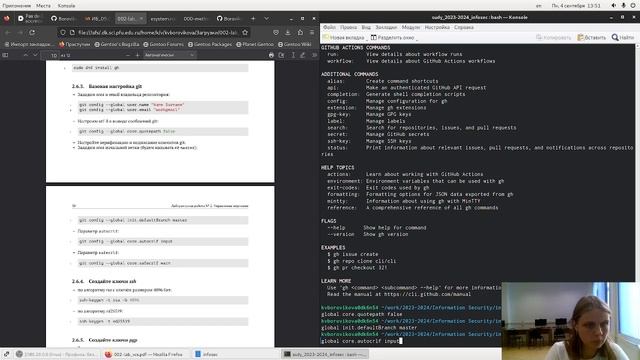This screenshot has height=360, width=640.
Task: Open the Справка menu in Konsole
Action: (464, 27)
